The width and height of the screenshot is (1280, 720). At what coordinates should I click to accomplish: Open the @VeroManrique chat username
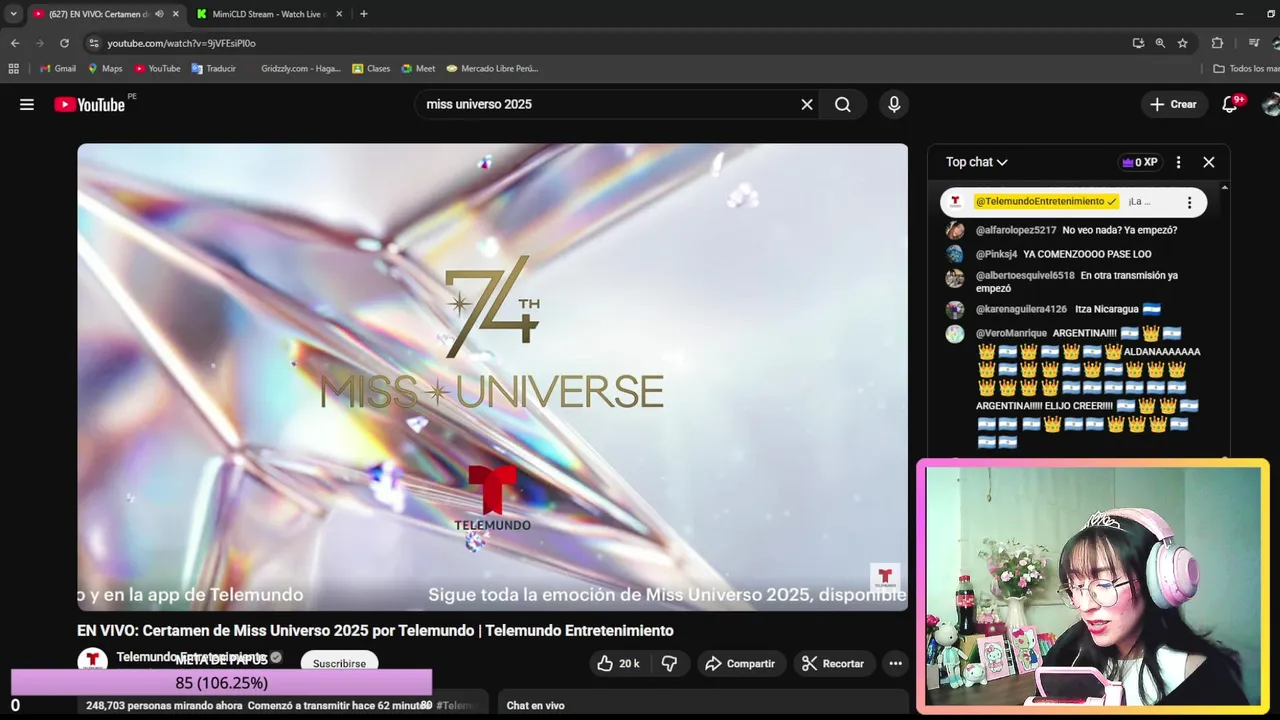click(x=1011, y=333)
